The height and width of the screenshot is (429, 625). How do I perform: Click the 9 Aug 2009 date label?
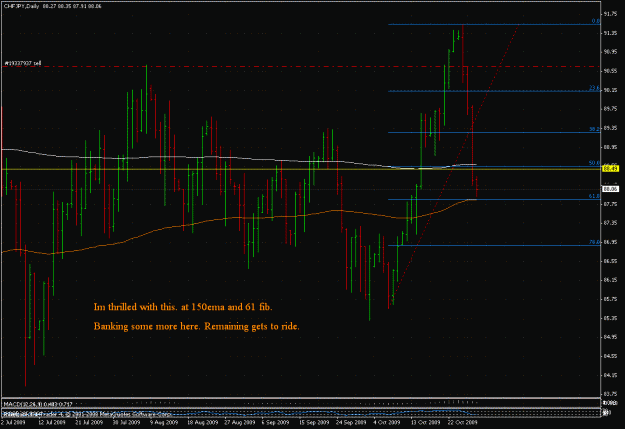(165, 422)
